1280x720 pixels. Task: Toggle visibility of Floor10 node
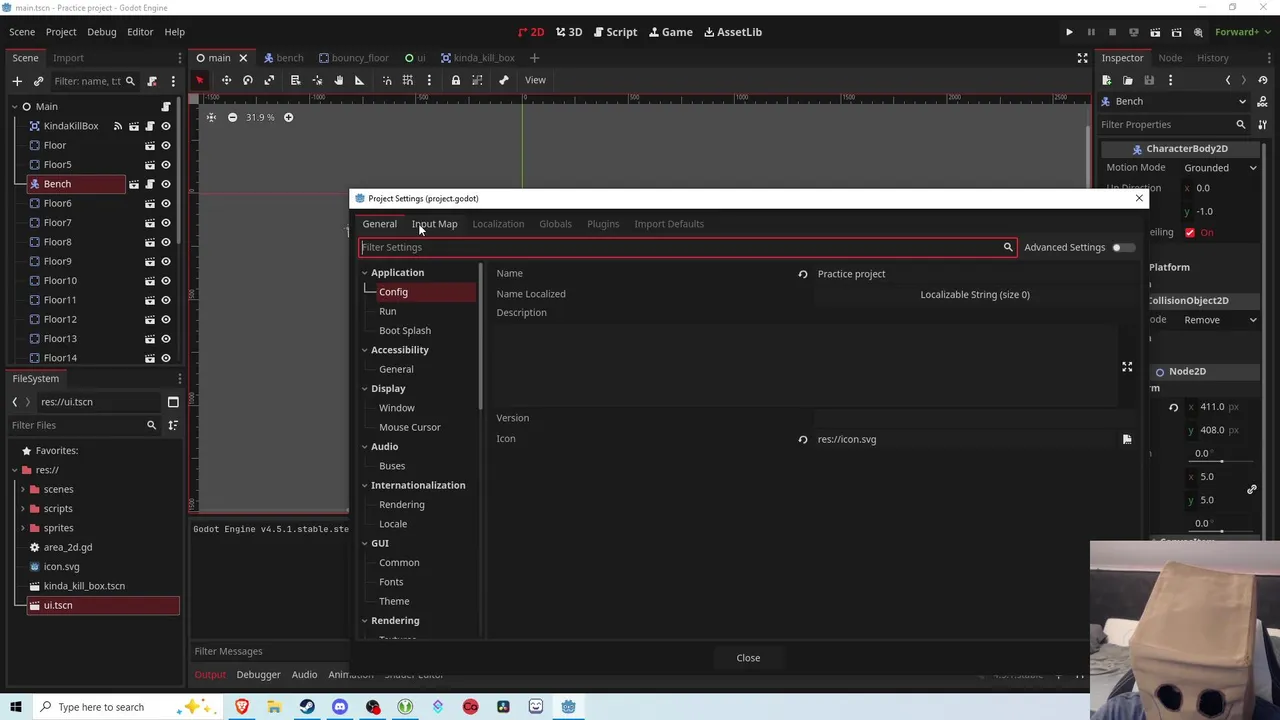[x=166, y=281]
